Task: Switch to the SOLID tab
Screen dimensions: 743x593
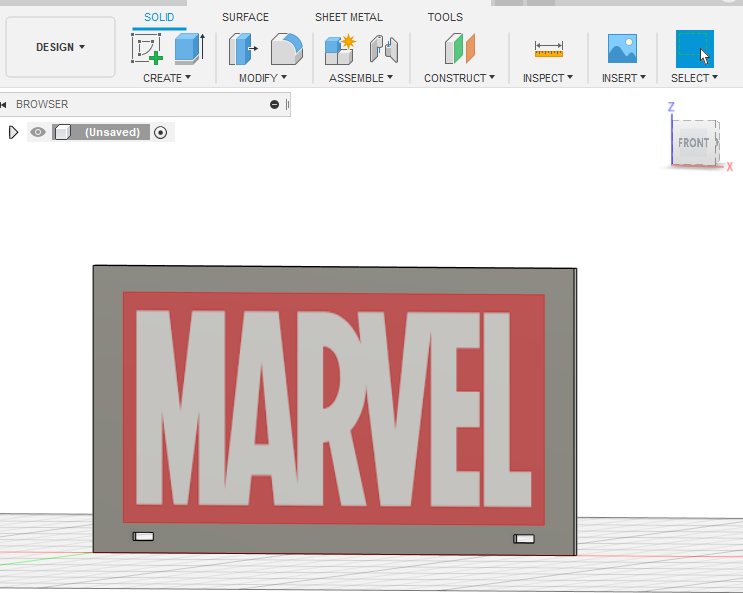Action: coord(159,18)
